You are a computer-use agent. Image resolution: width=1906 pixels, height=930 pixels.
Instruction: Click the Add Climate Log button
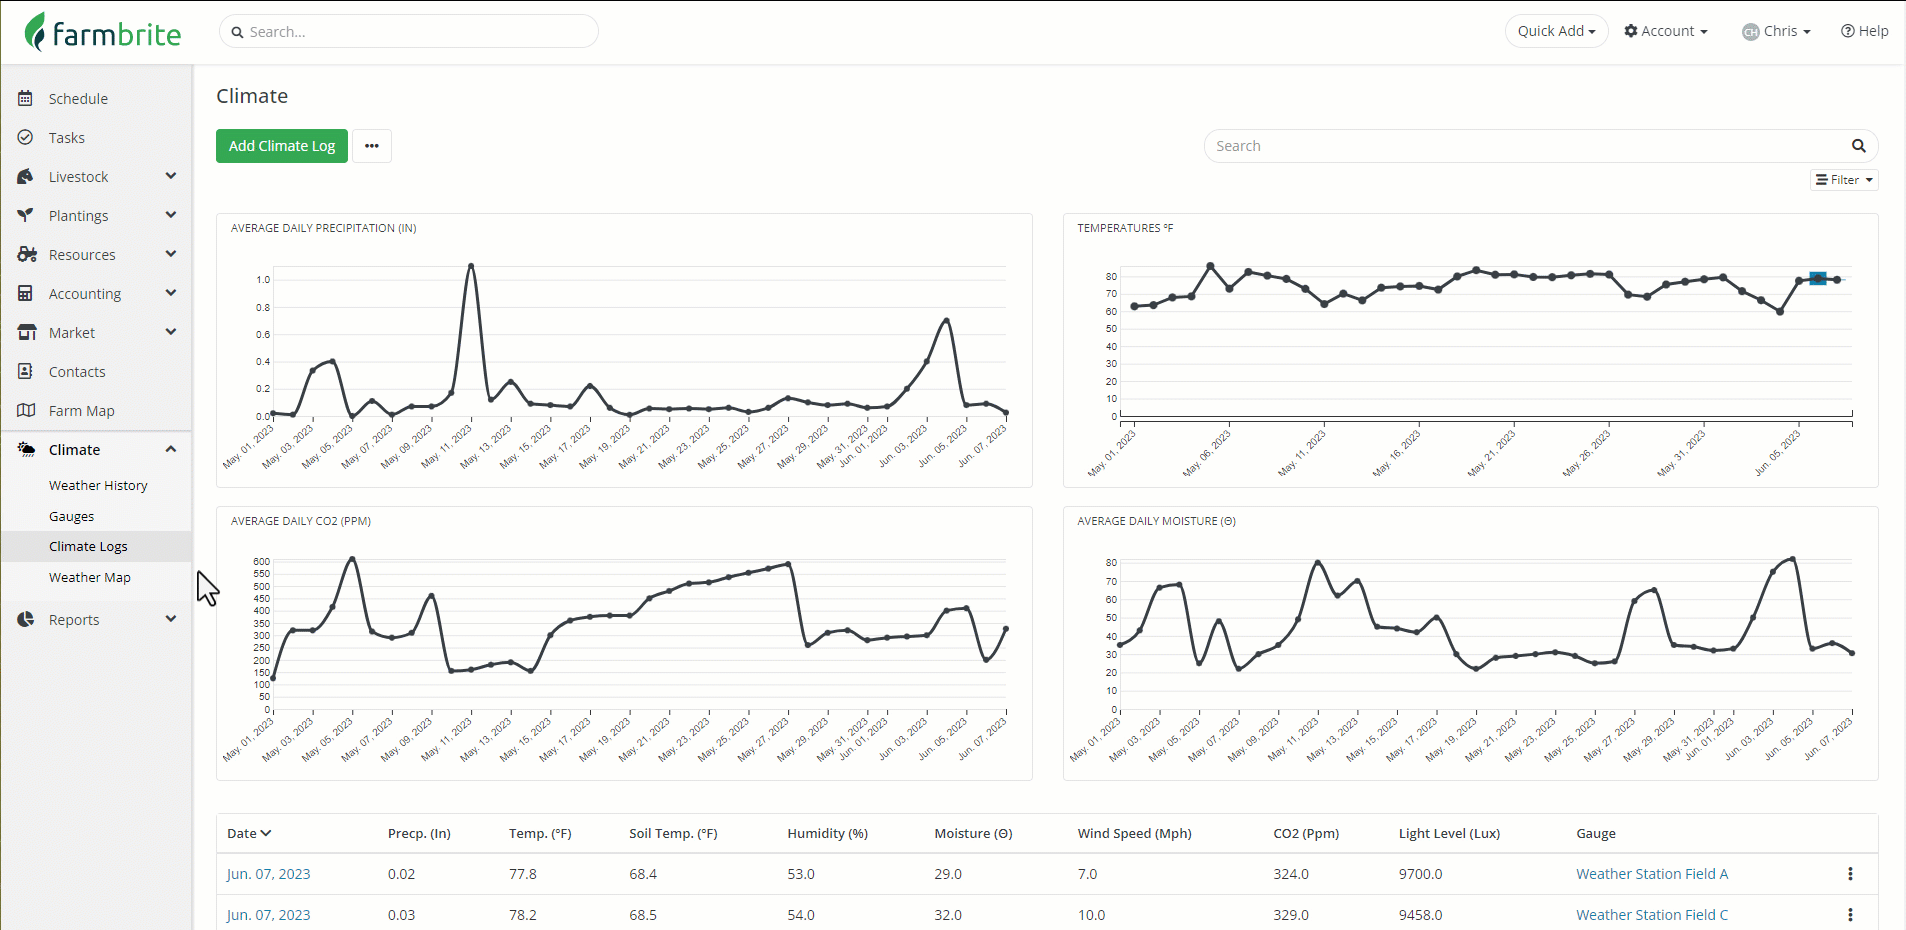coord(282,146)
